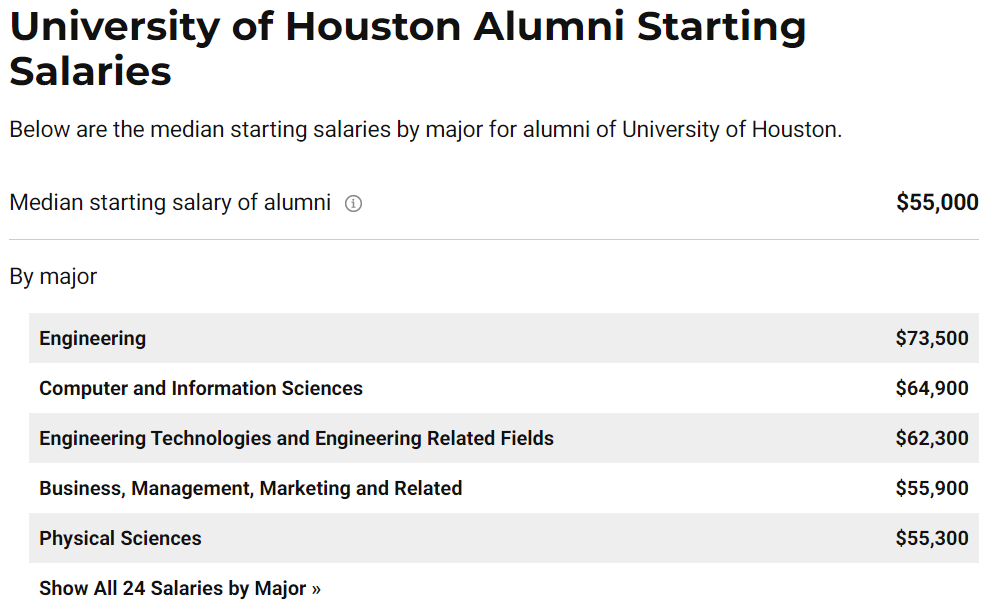
Task: Click the $55,000 median salary figure
Action: (937, 202)
